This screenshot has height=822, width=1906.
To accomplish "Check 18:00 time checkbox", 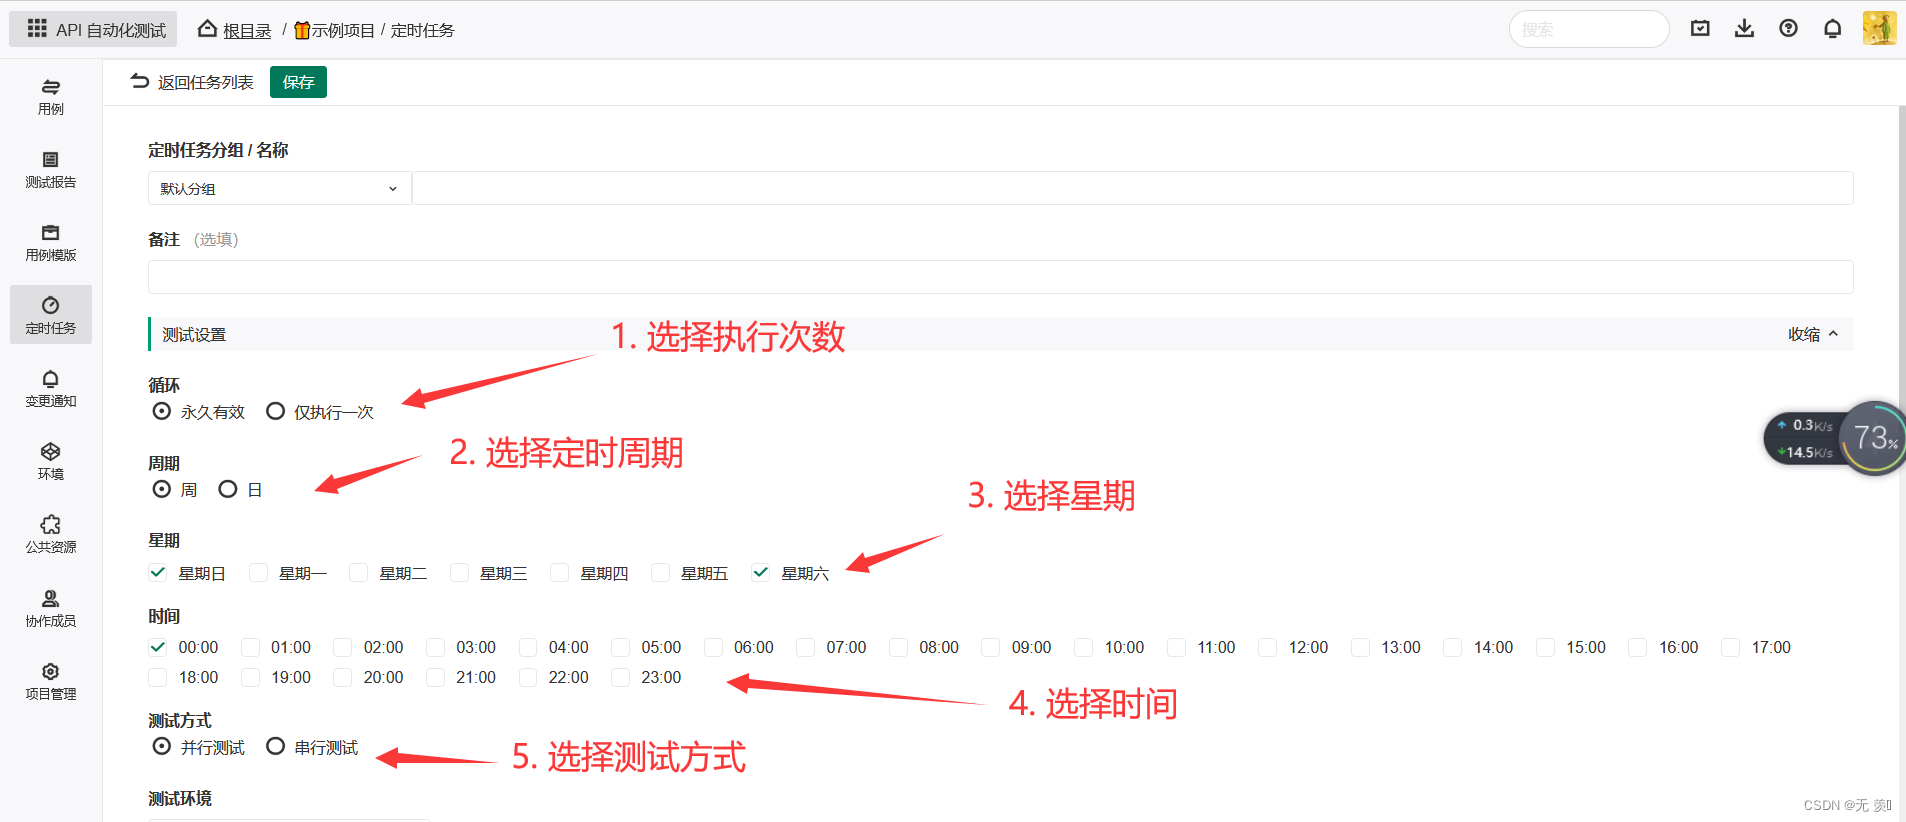I will tap(157, 677).
